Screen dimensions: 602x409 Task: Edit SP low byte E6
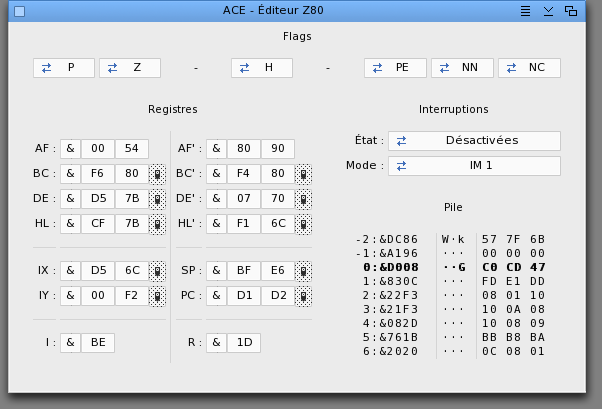(278, 270)
